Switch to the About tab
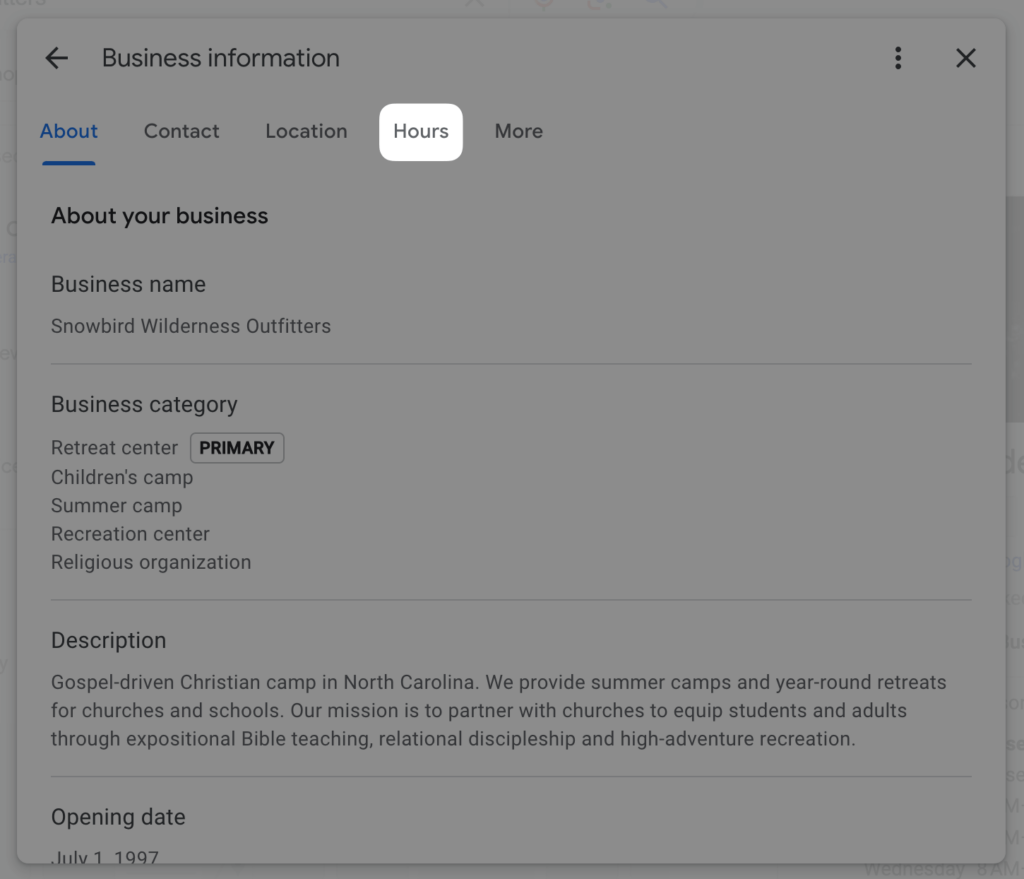The height and width of the screenshot is (879, 1024). [x=69, y=131]
